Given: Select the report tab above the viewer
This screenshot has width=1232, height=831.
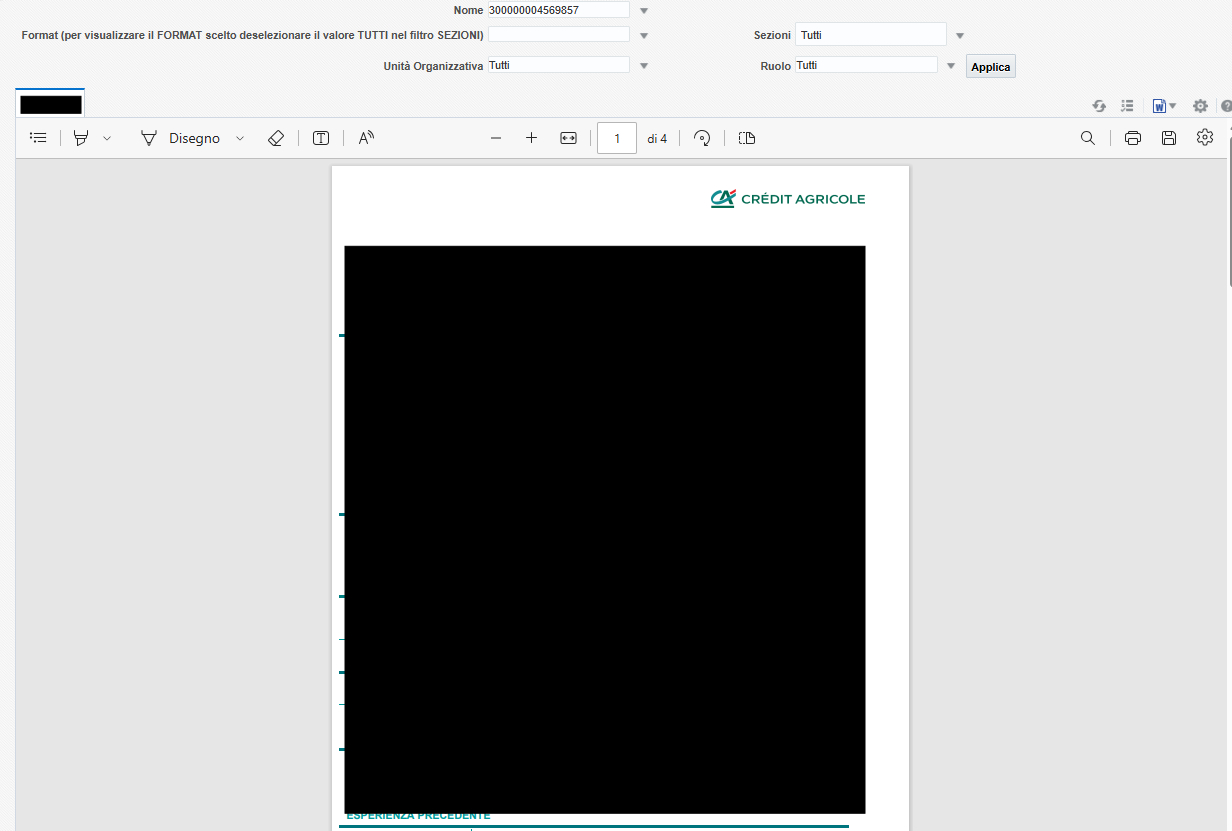Looking at the screenshot, I should (50, 103).
